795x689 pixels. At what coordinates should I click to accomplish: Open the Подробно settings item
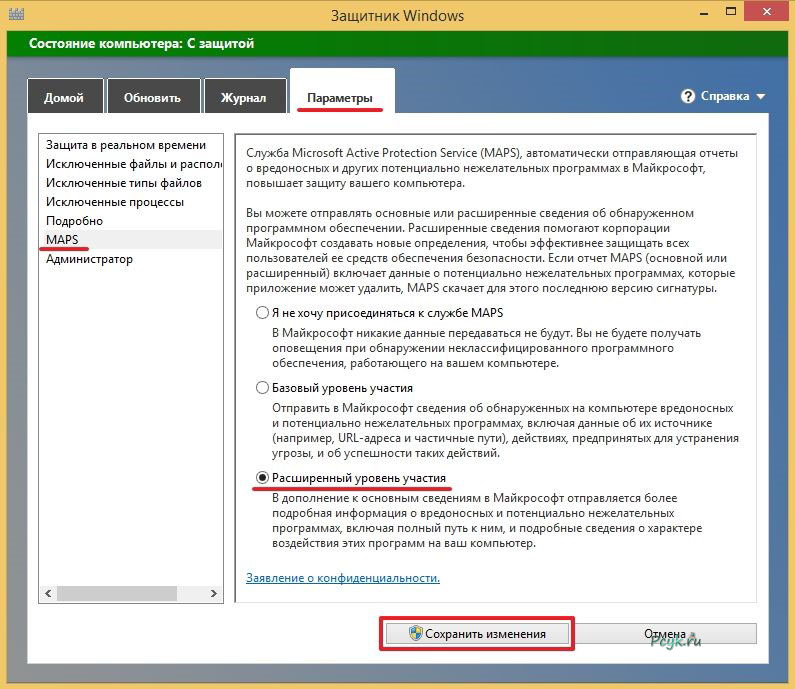130,221
